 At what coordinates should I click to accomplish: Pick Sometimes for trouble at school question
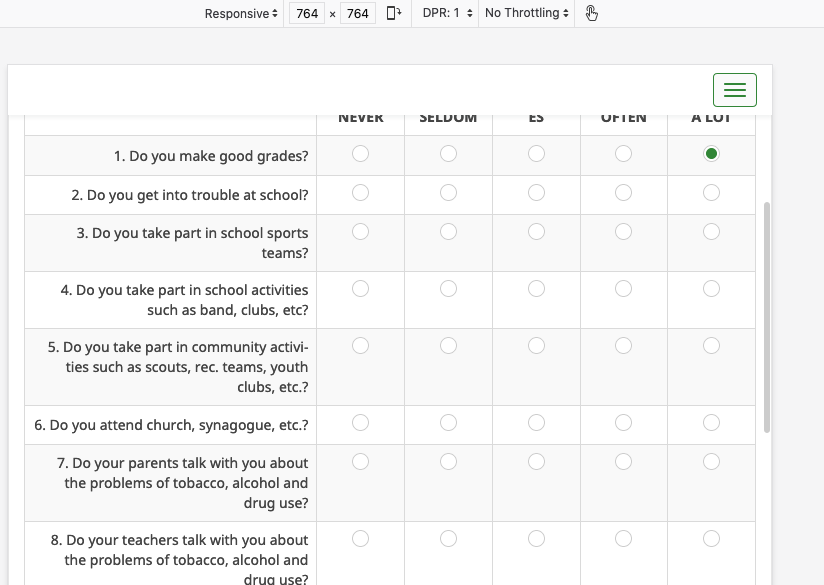[536, 193]
